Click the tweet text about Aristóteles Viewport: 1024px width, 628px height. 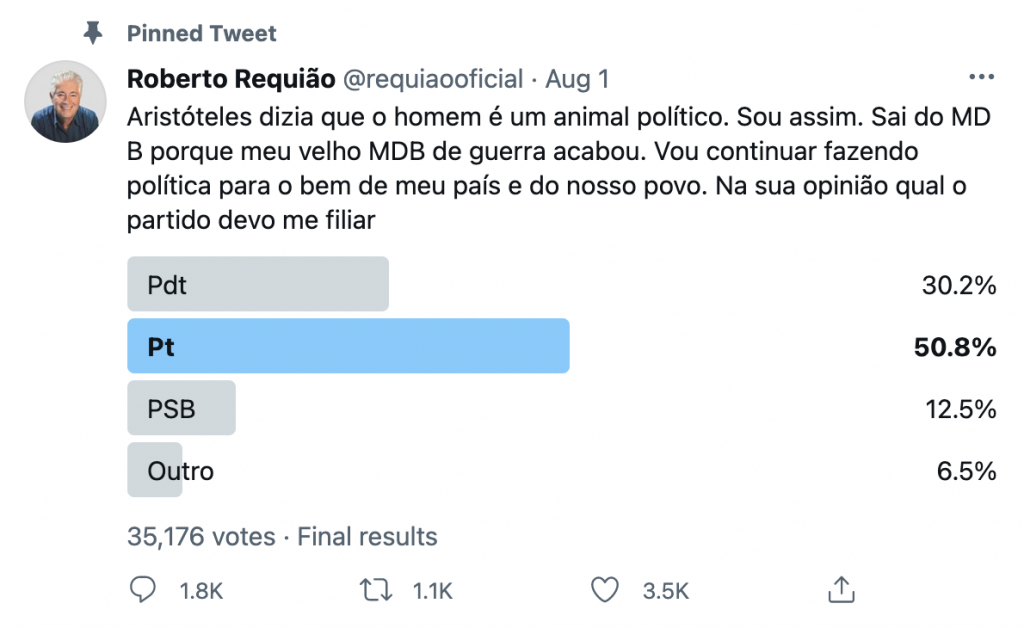click(x=560, y=168)
